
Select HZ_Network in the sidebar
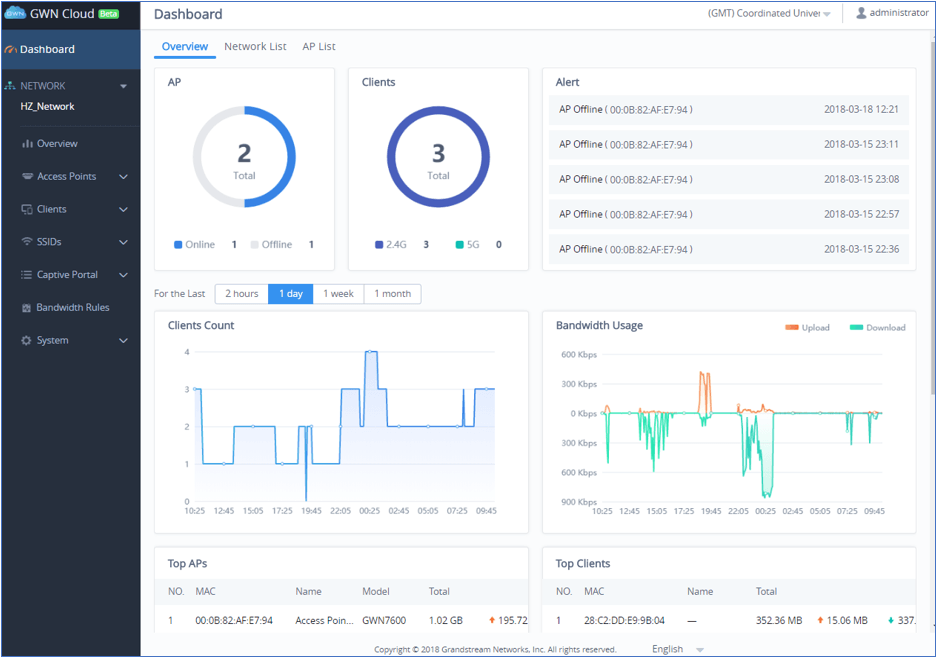pos(47,107)
